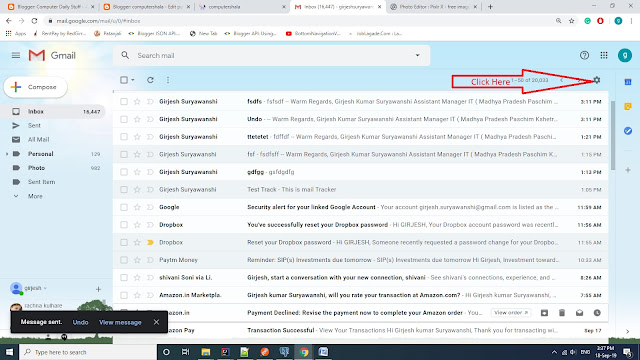This screenshot has height=360, width=640.
Task: Tick the select-all checkbox in toolbar
Action: click(124, 80)
